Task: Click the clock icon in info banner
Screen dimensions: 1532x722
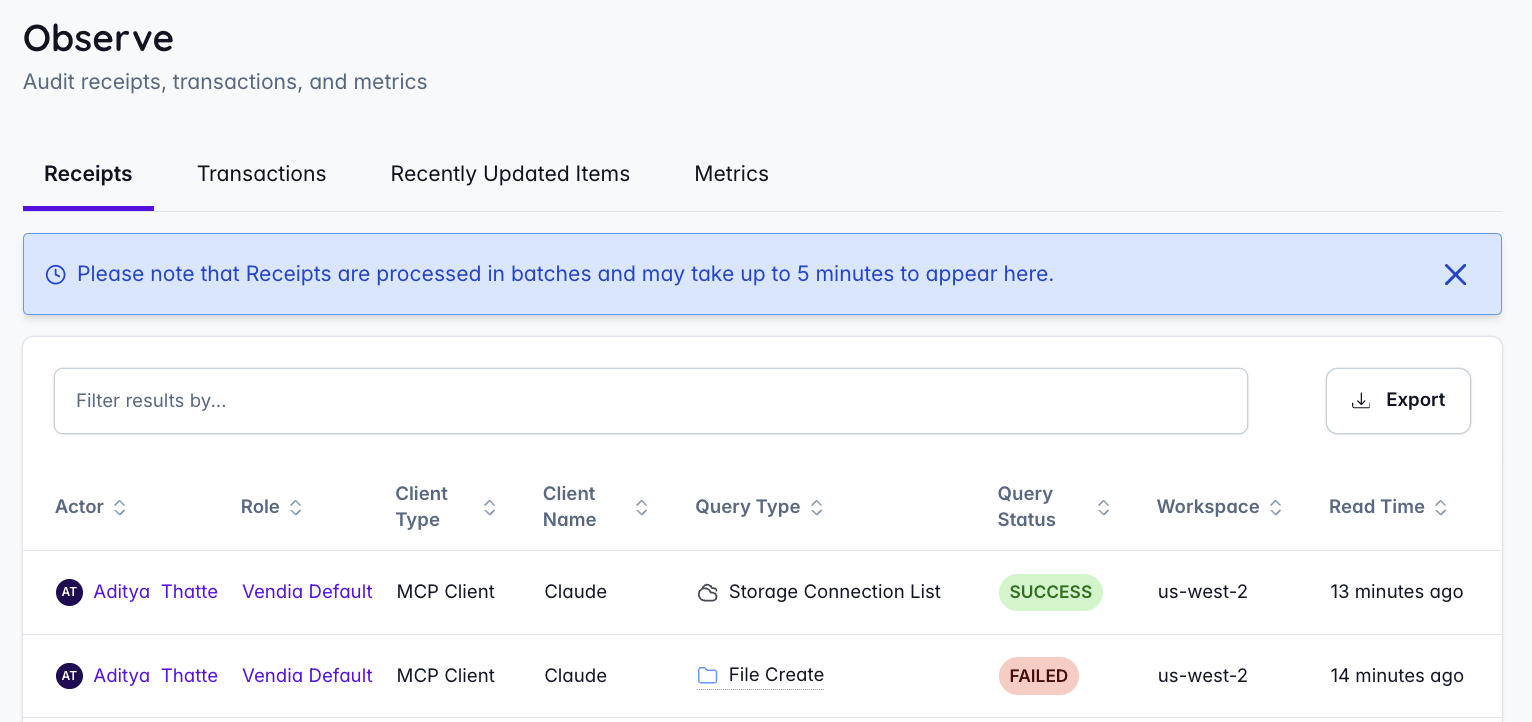Action: 56,275
